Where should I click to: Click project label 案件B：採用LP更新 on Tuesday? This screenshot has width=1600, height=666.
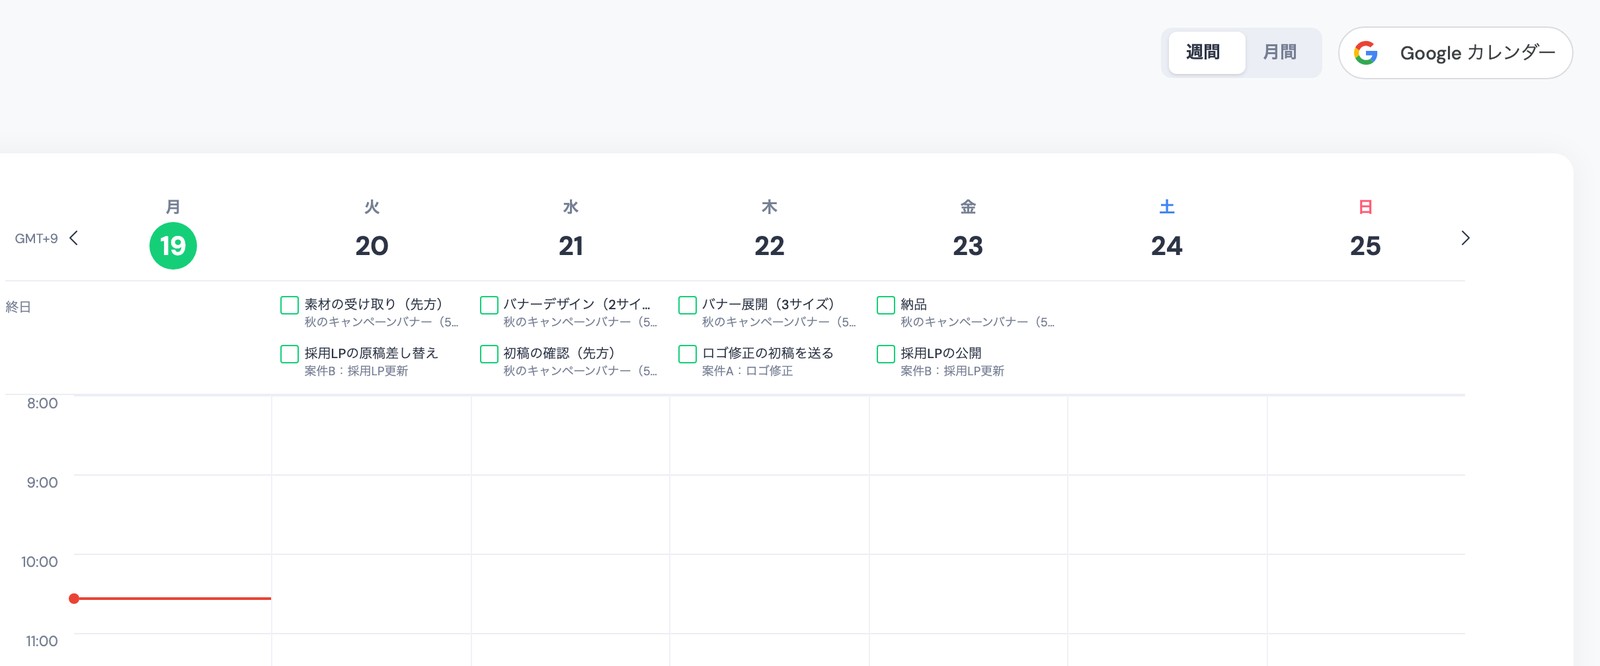356,371
